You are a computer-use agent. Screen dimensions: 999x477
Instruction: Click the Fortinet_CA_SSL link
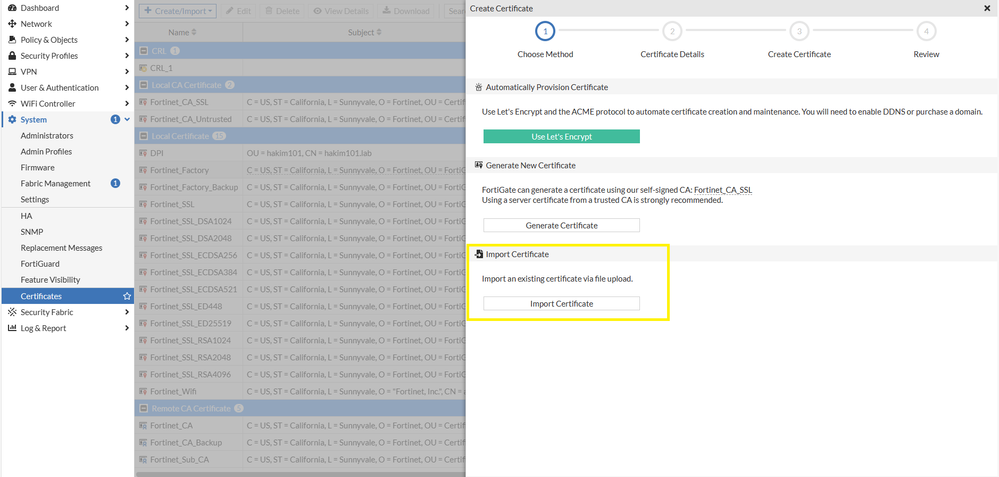(723, 190)
